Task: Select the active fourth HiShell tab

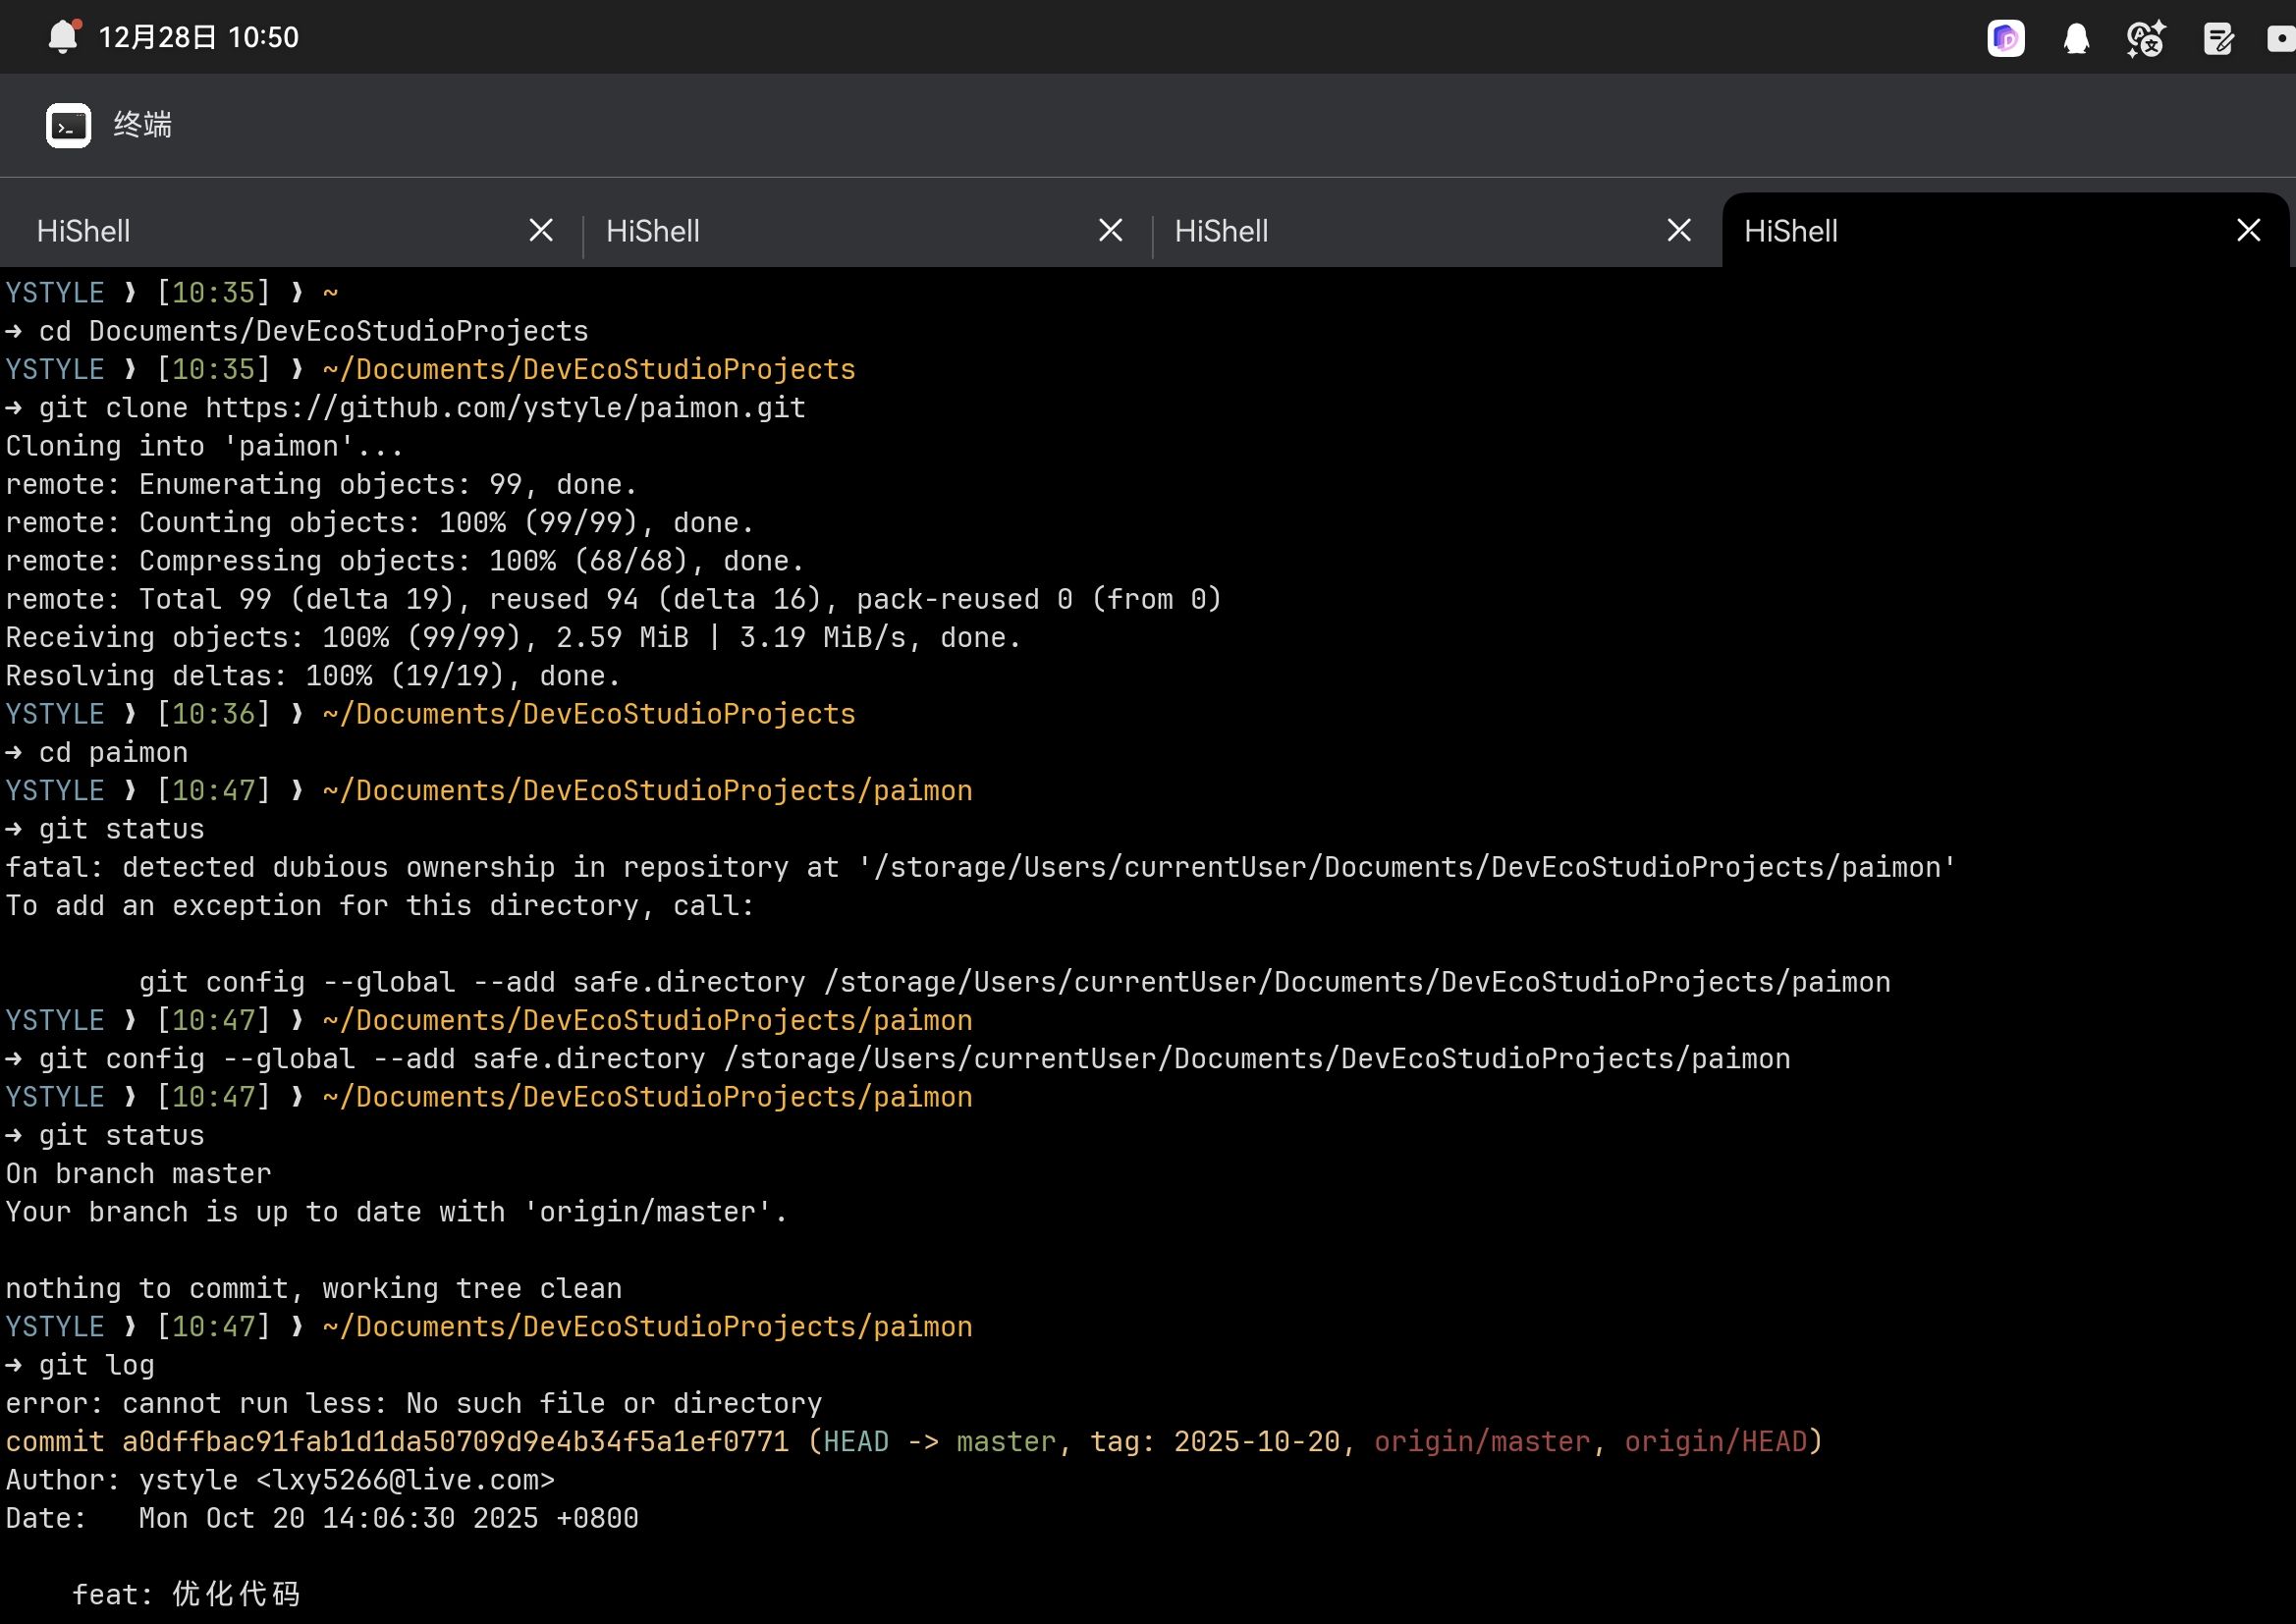Action: click(x=1790, y=231)
